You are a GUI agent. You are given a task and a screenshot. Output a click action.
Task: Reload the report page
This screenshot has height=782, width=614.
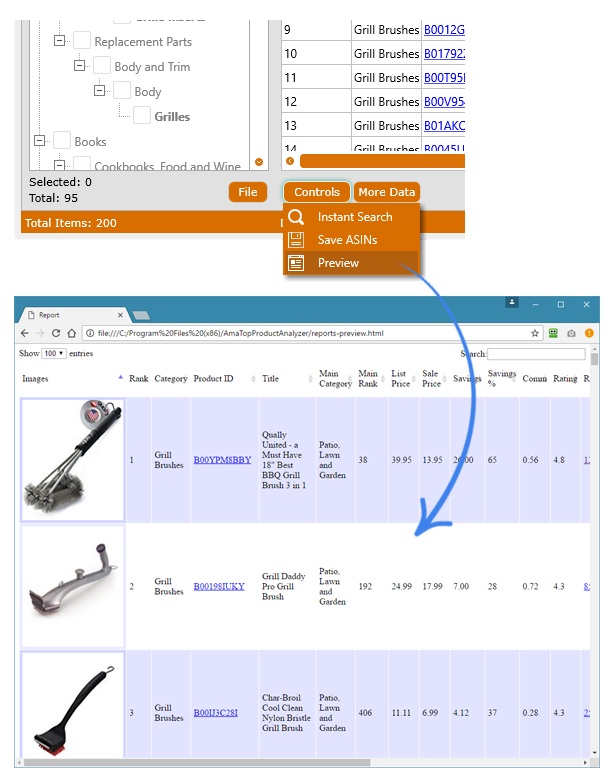(x=56, y=333)
